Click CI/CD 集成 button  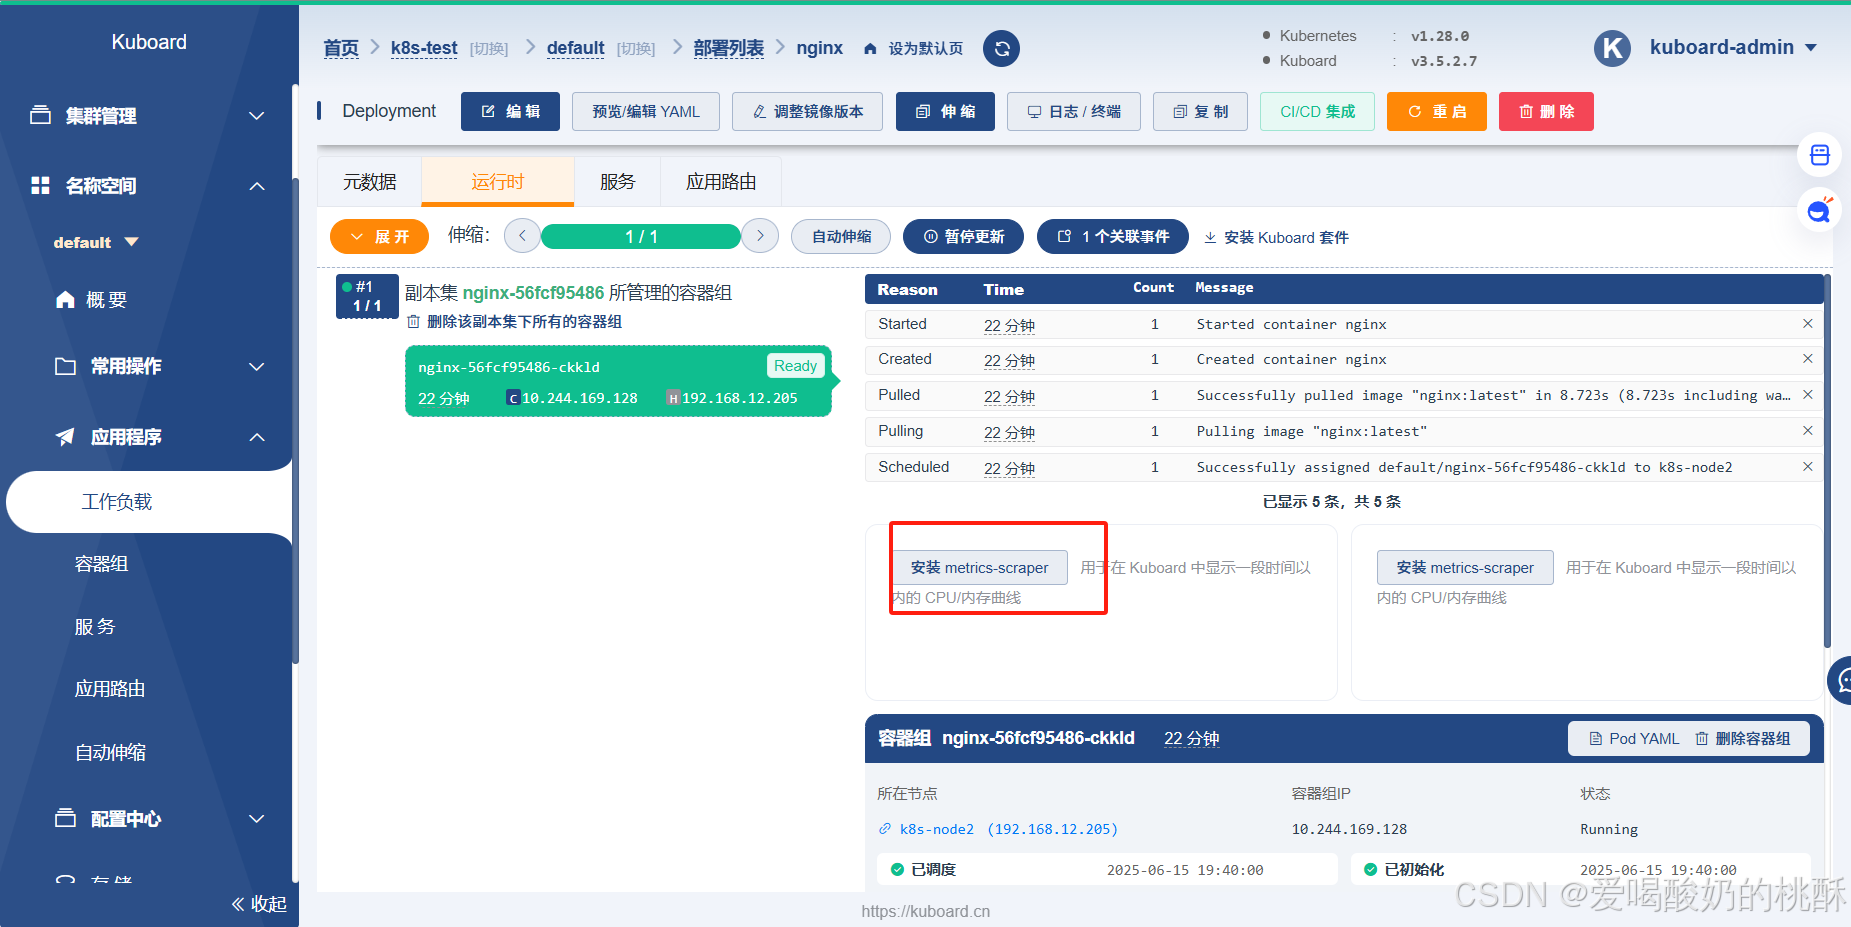pyautogui.click(x=1317, y=111)
